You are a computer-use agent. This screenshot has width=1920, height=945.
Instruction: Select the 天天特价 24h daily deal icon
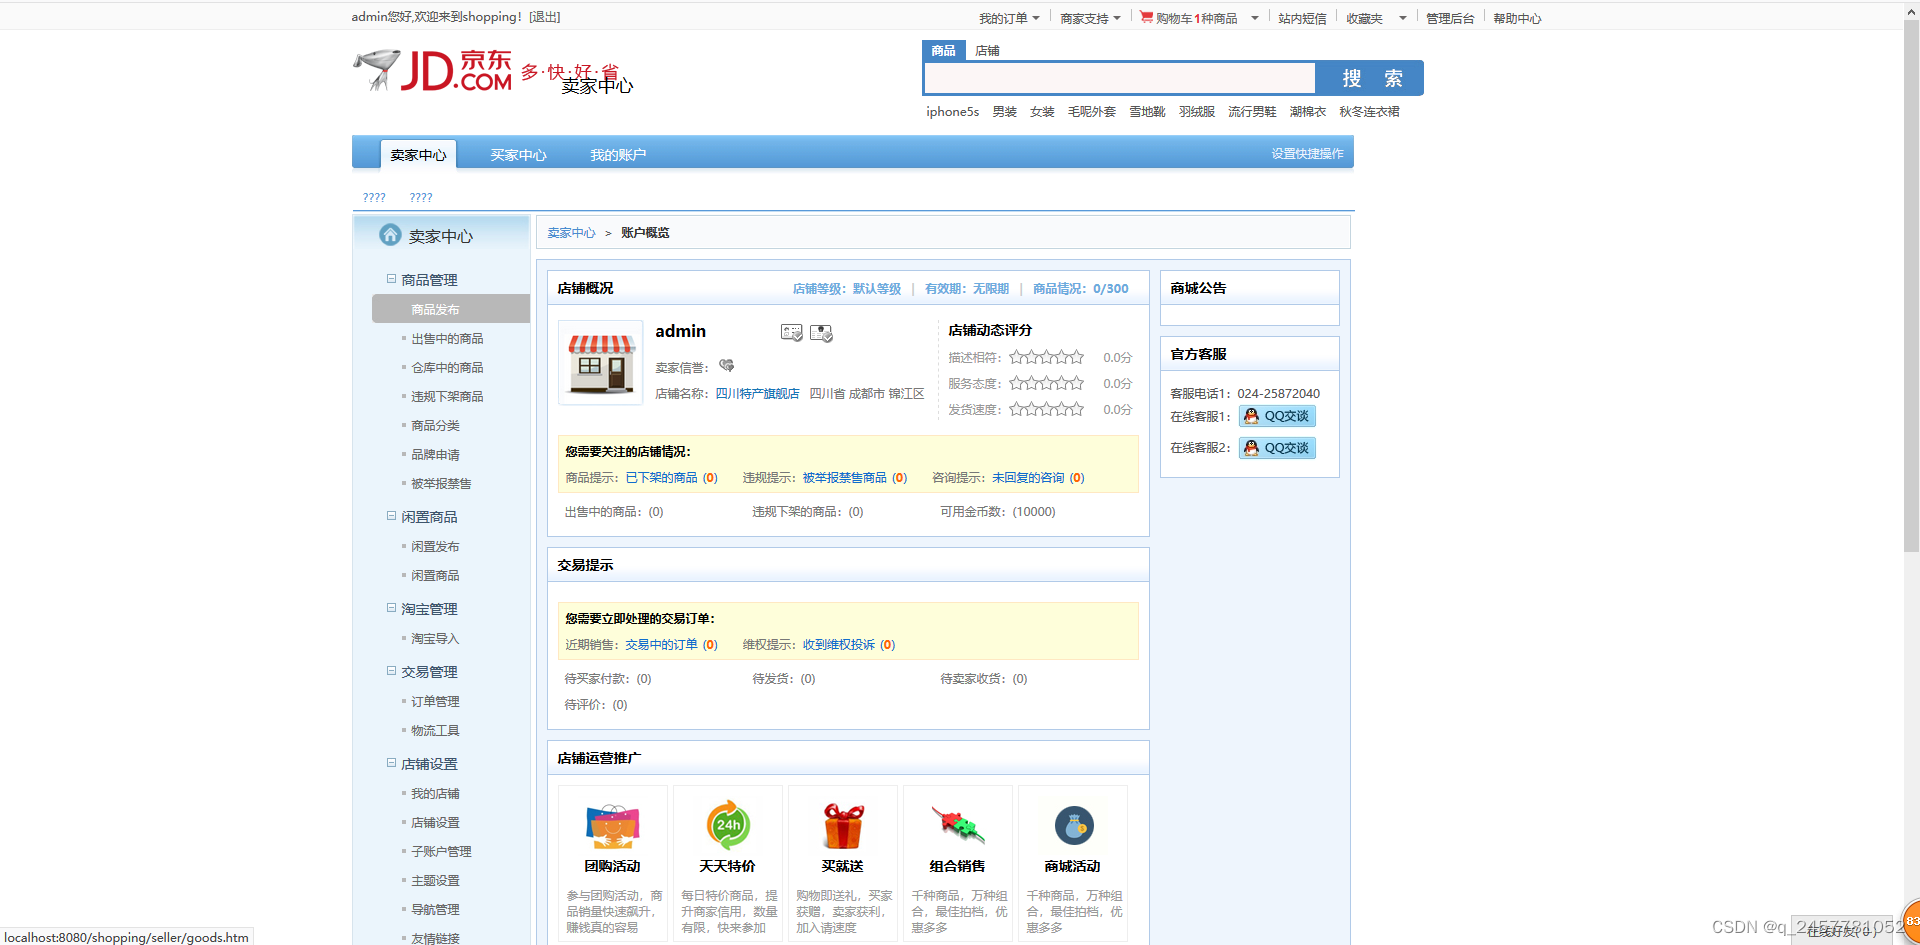click(x=727, y=826)
